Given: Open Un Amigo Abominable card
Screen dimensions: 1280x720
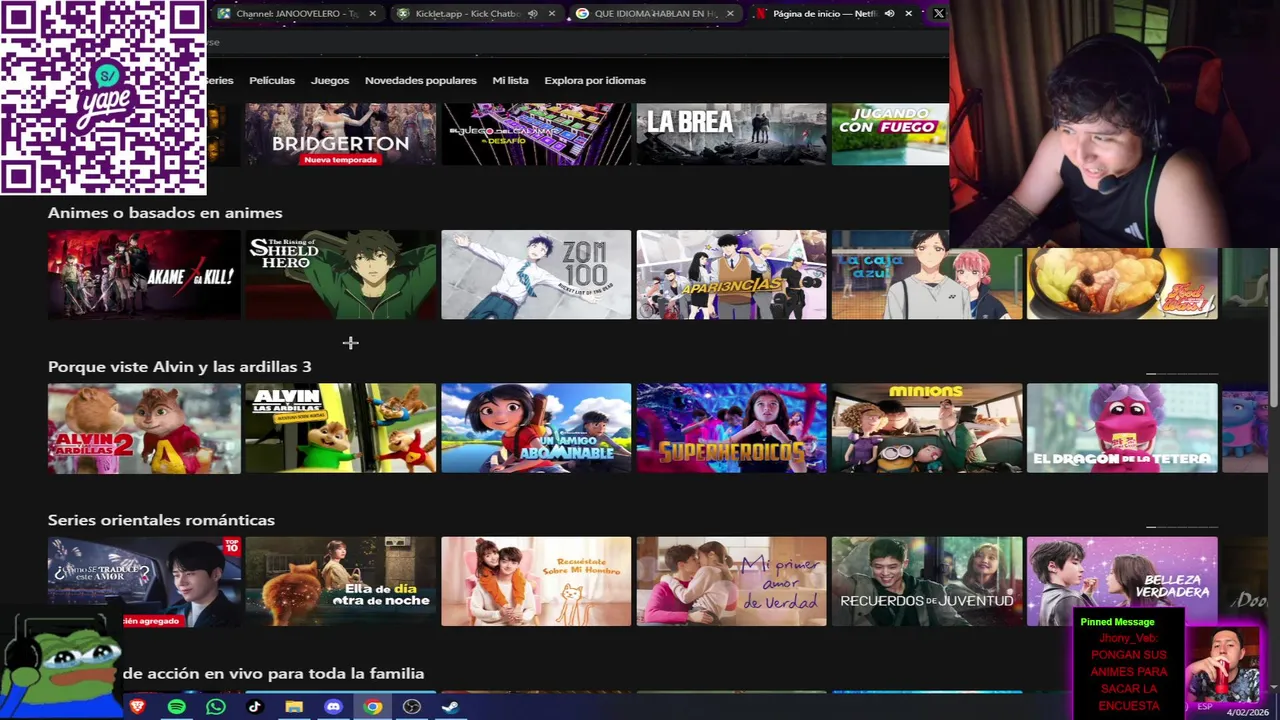Looking at the screenshot, I should pyautogui.click(x=536, y=428).
